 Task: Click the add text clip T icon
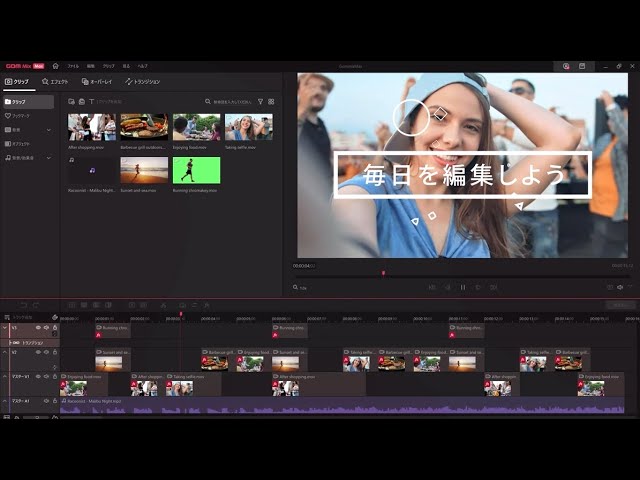click(x=91, y=102)
